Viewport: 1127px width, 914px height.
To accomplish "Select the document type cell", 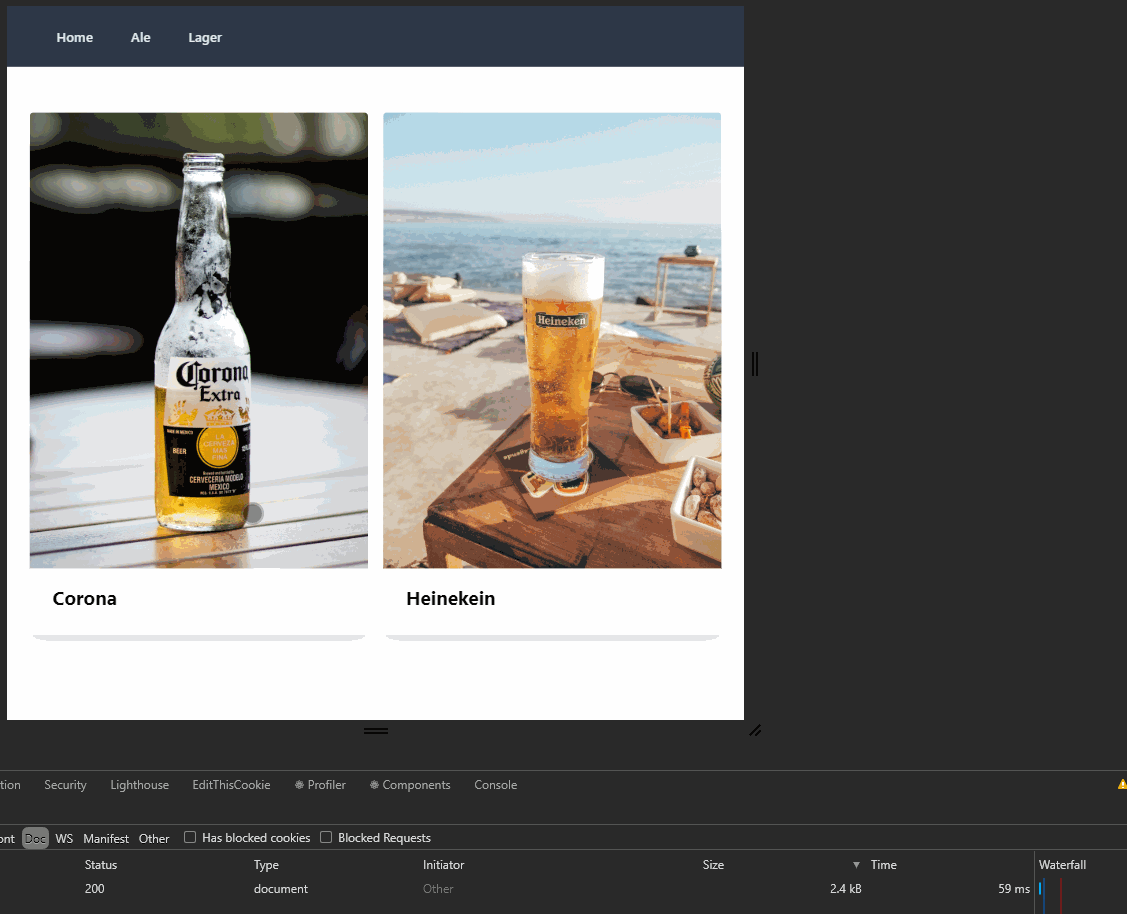I will click(280, 889).
